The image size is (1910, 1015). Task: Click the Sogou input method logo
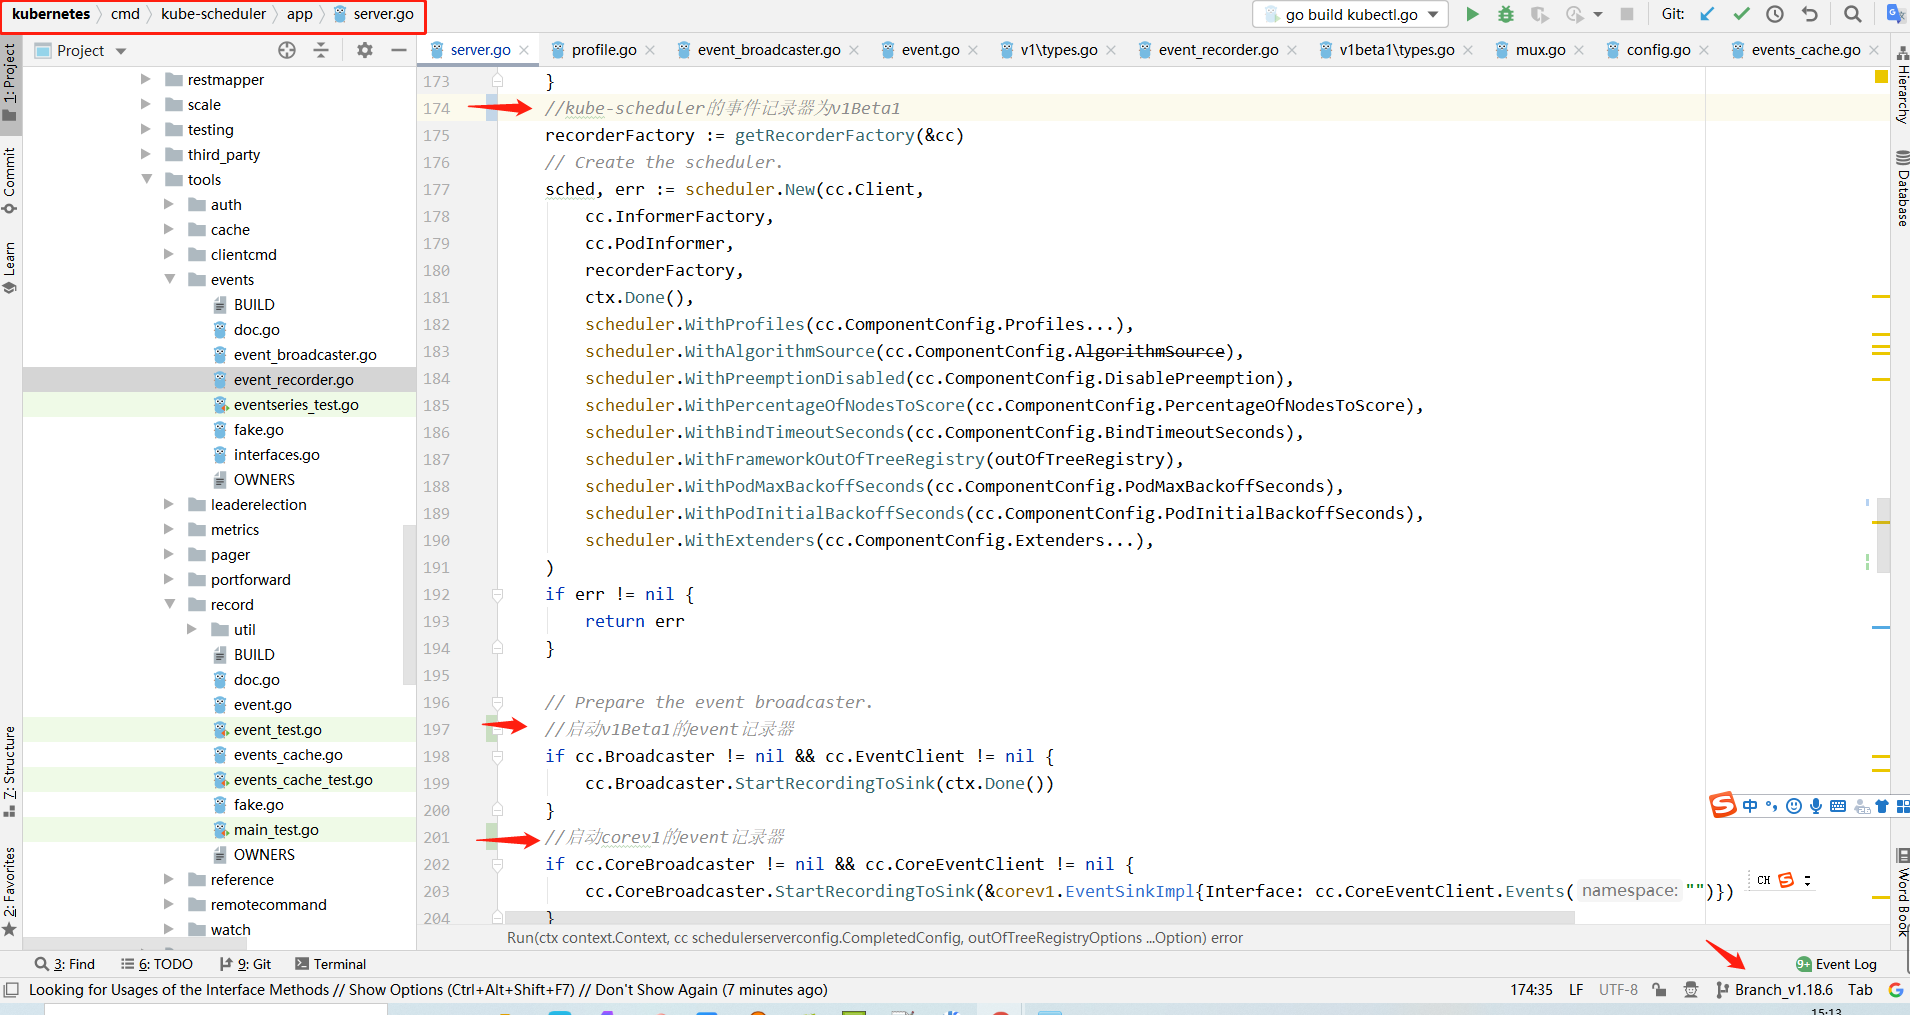pos(1722,805)
